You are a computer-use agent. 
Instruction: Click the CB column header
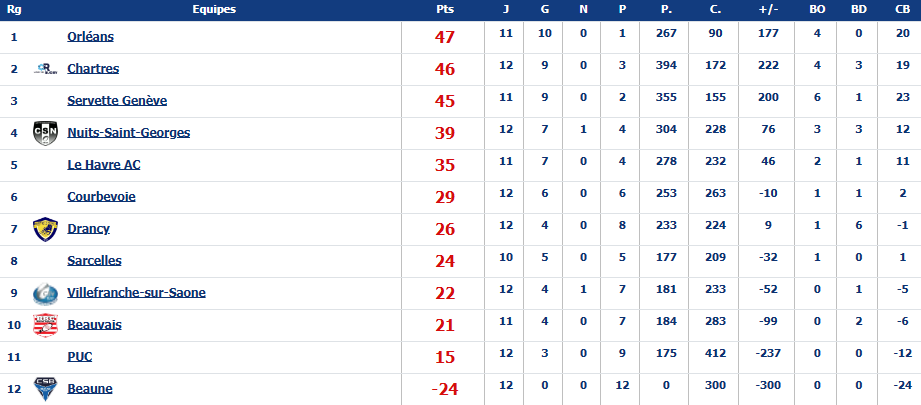pyautogui.click(x=902, y=9)
